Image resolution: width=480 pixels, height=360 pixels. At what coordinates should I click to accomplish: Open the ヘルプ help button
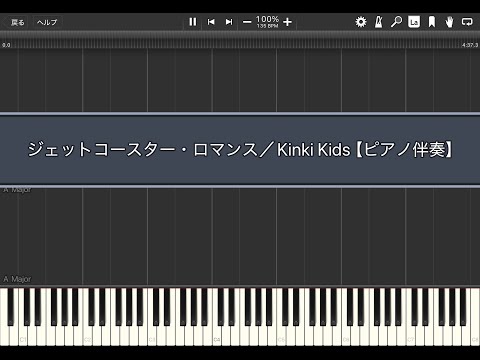(x=47, y=22)
